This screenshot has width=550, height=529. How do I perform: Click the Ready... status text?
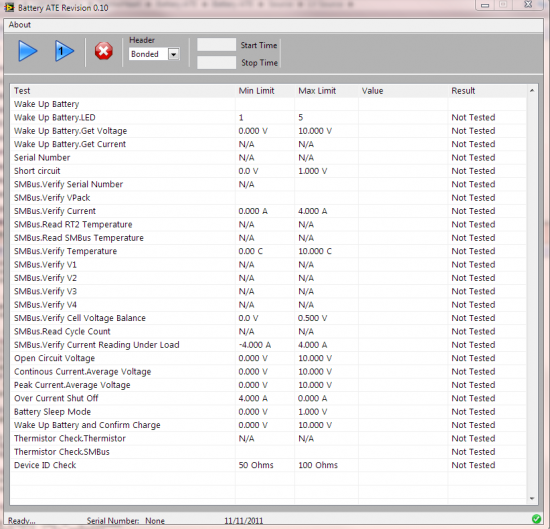click(22, 521)
